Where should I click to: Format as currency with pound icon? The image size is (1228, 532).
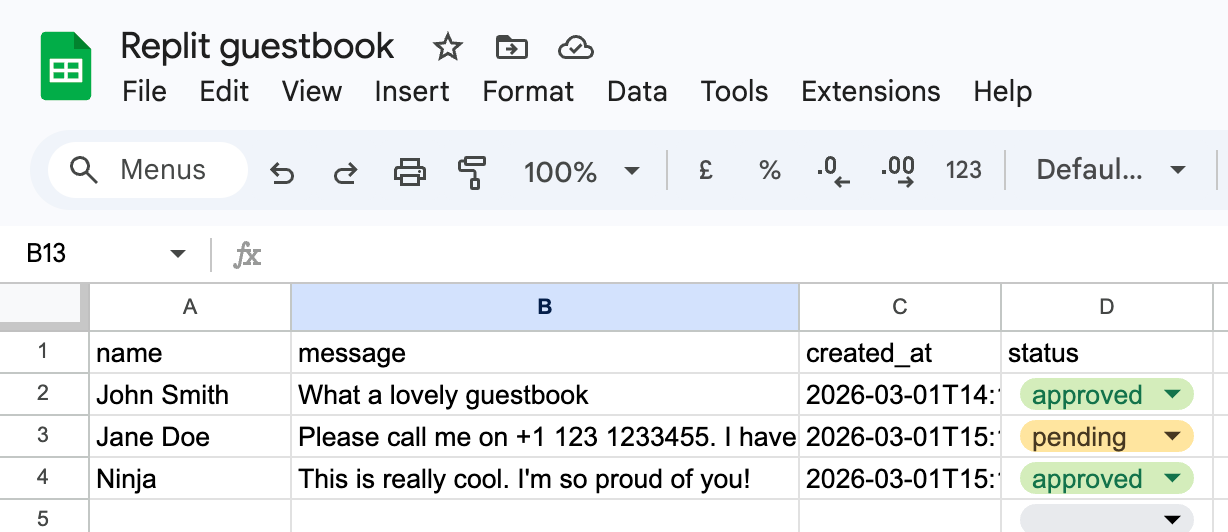click(705, 171)
